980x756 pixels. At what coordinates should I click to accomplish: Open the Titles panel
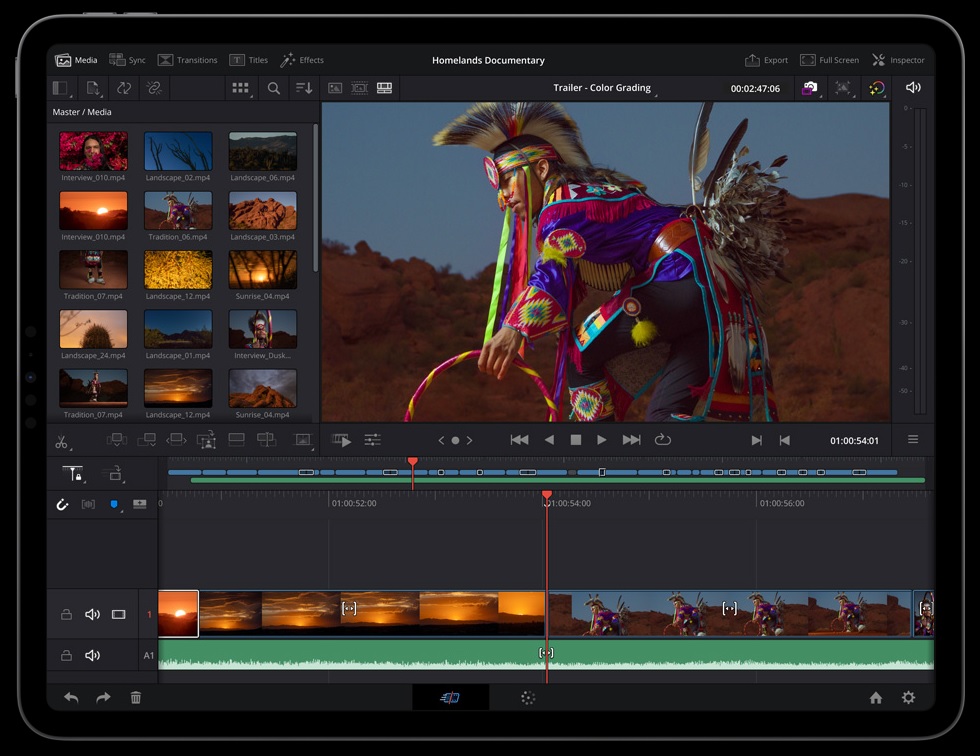click(248, 60)
